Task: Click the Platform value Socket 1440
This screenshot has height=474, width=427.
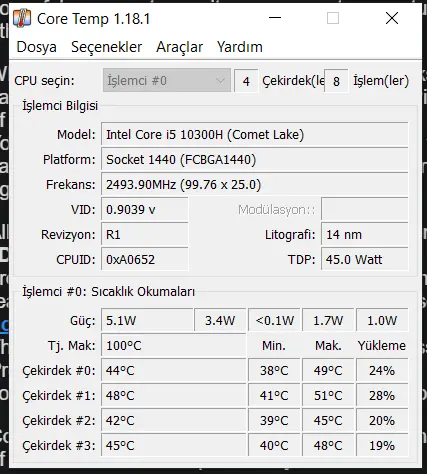Action: point(255,160)
